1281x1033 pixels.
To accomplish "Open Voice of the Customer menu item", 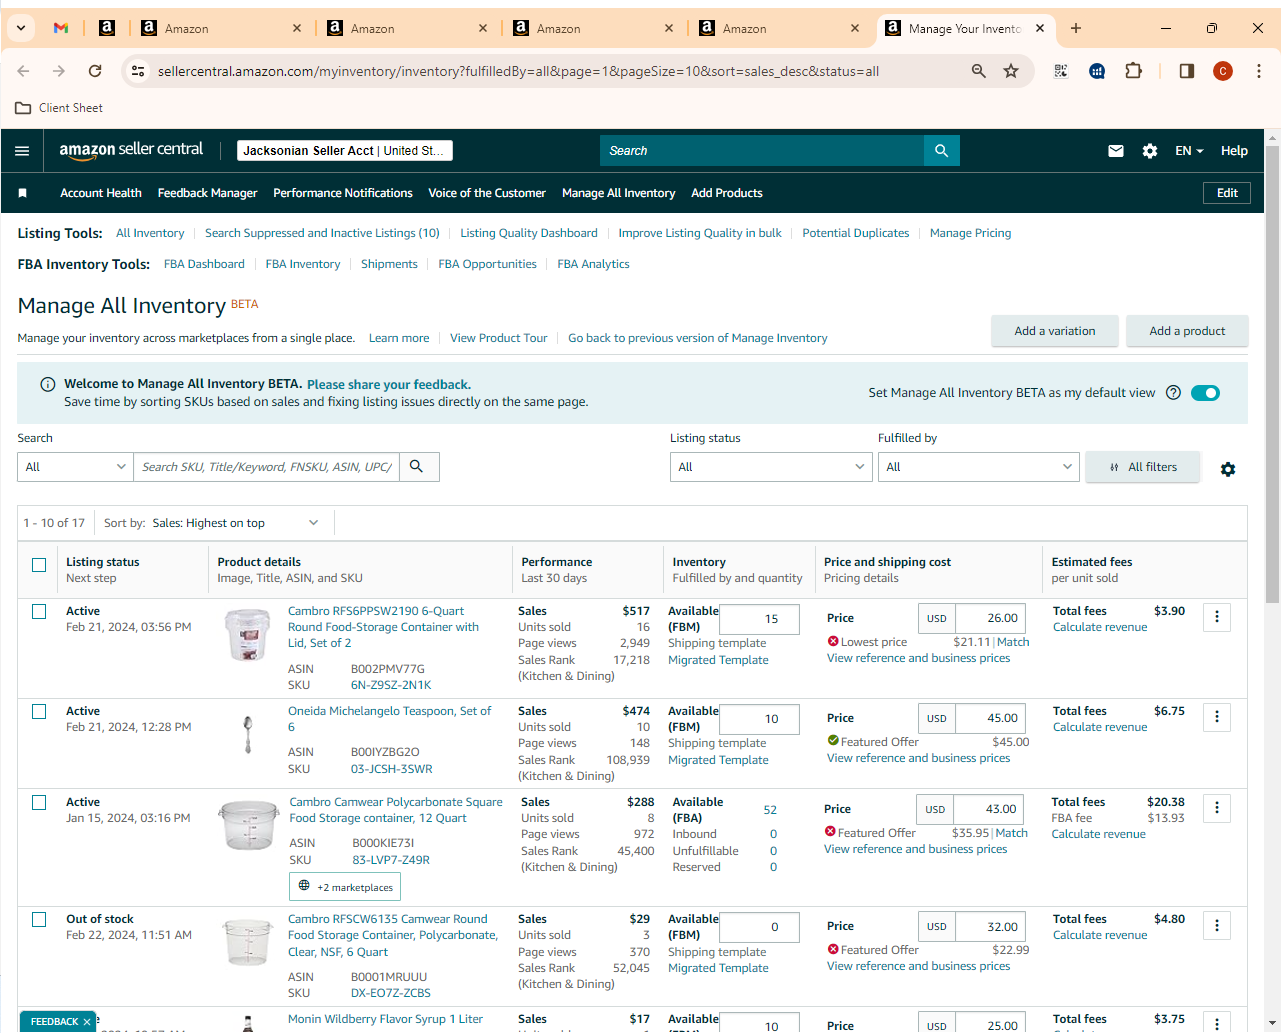I will coord(487,193).
